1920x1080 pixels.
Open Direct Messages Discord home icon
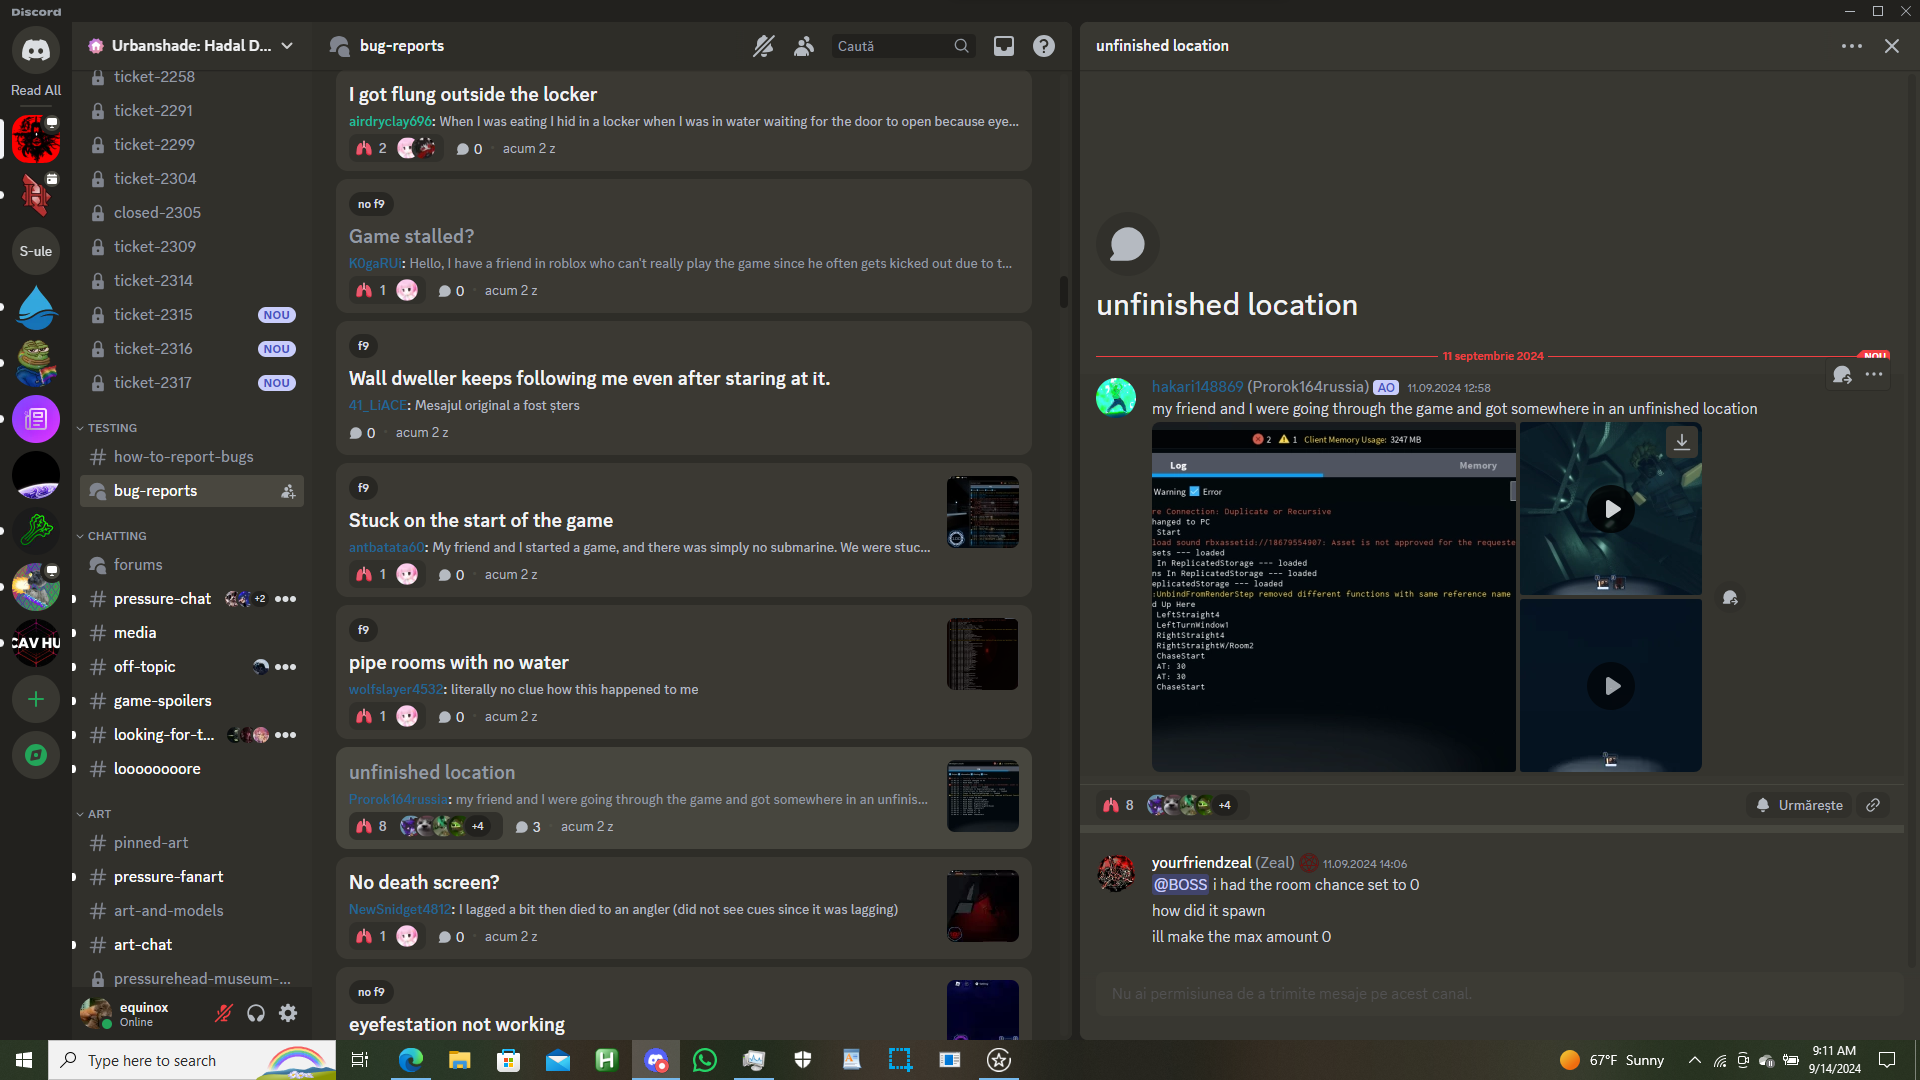coord(36,50)
